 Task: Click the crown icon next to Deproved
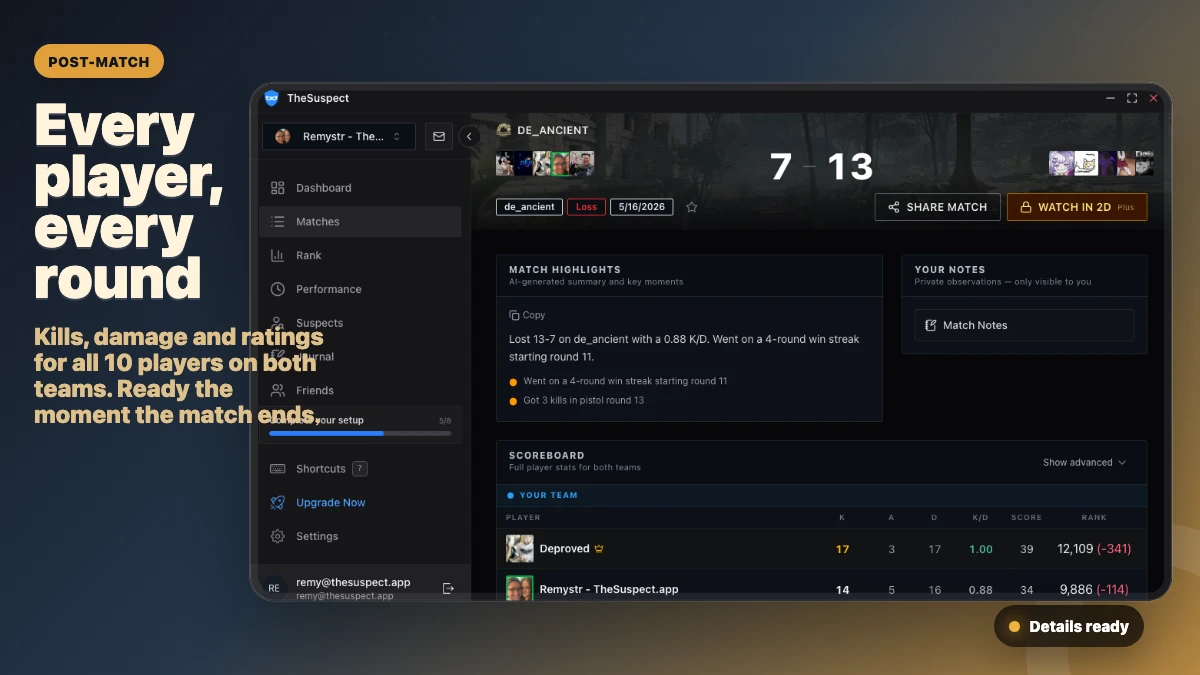click(x=599, y=549)
